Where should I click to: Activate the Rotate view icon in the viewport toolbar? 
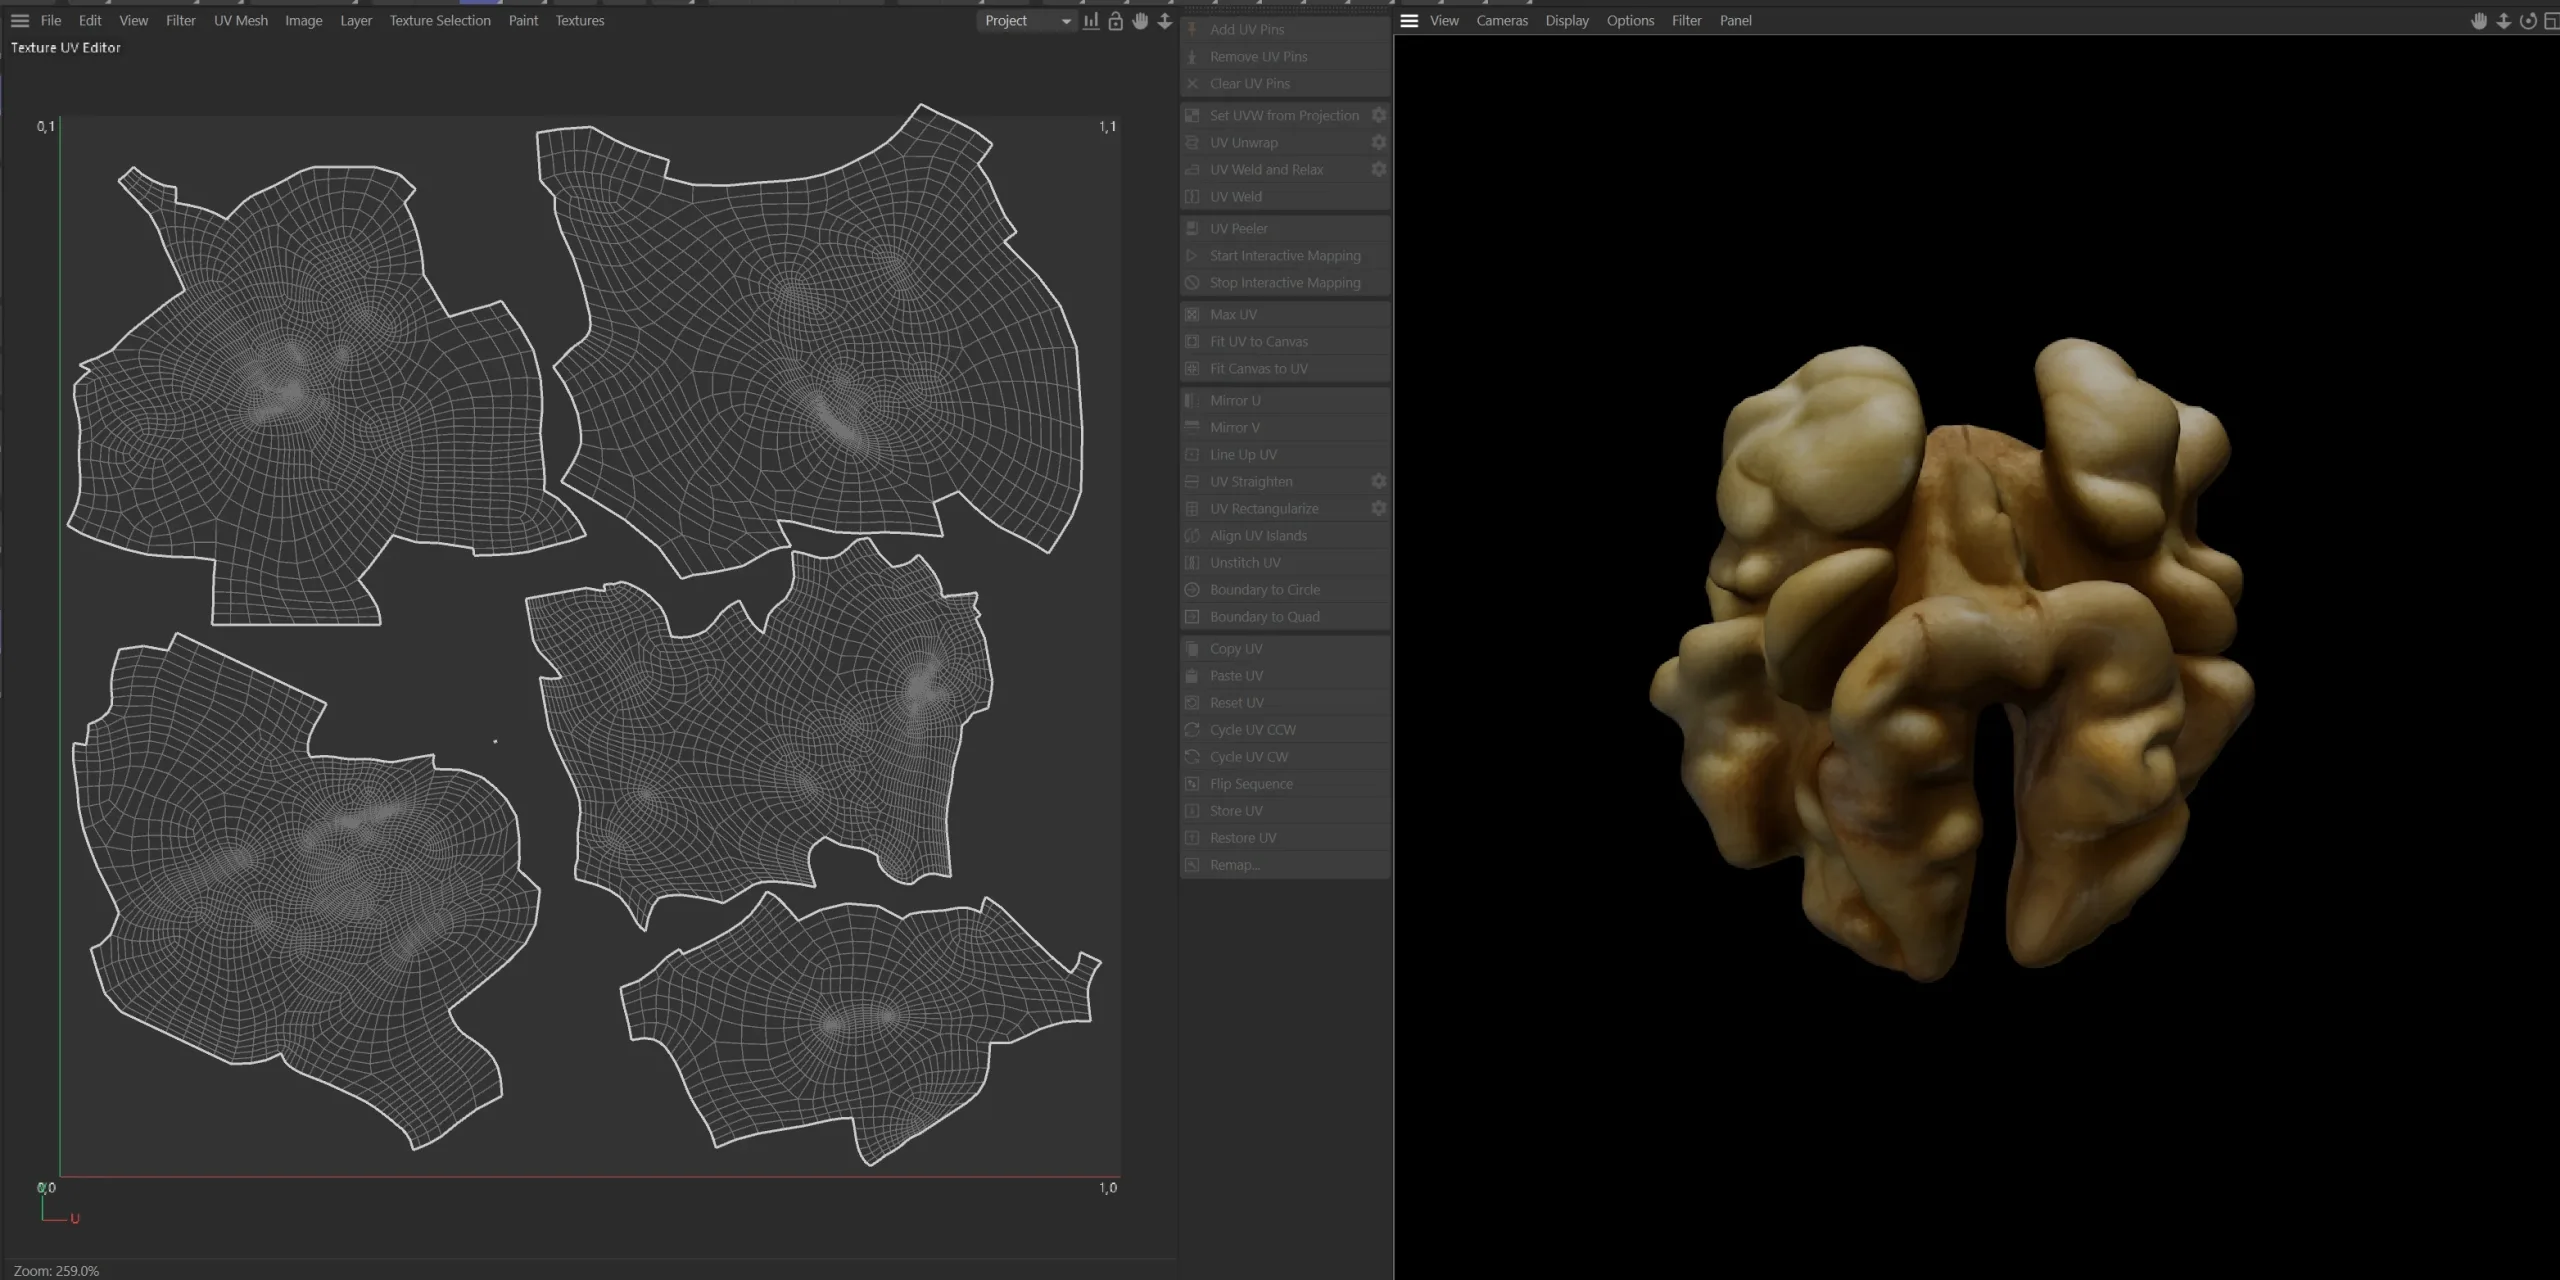pos(2527,21)
